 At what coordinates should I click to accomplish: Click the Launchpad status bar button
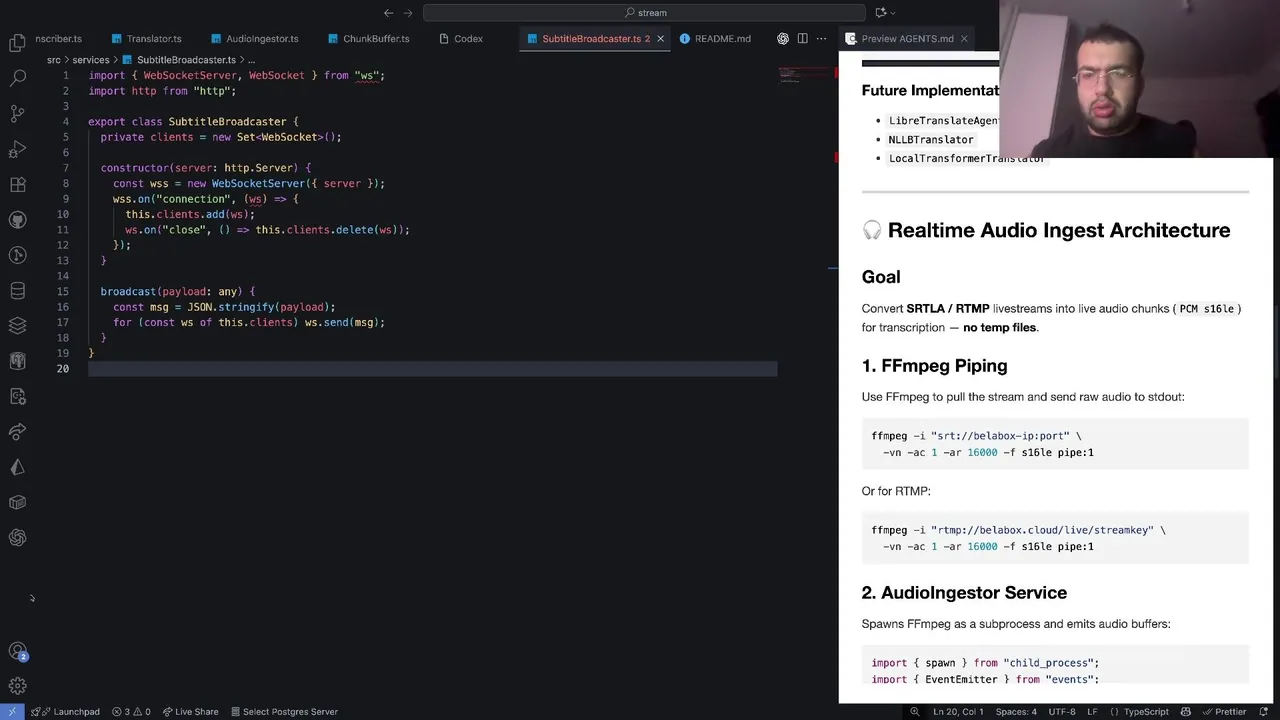click(68, 712)
